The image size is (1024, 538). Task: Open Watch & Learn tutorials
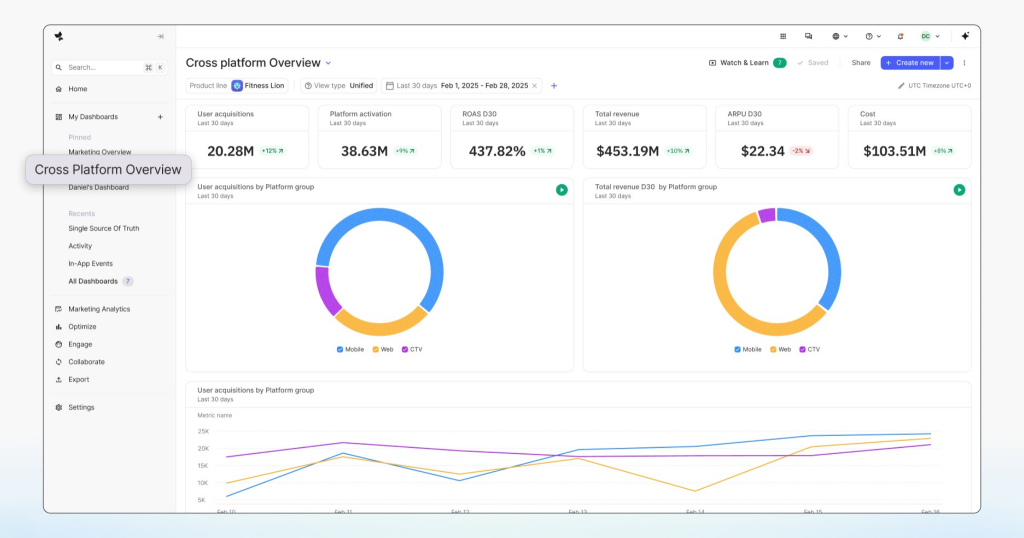[747, 63]
